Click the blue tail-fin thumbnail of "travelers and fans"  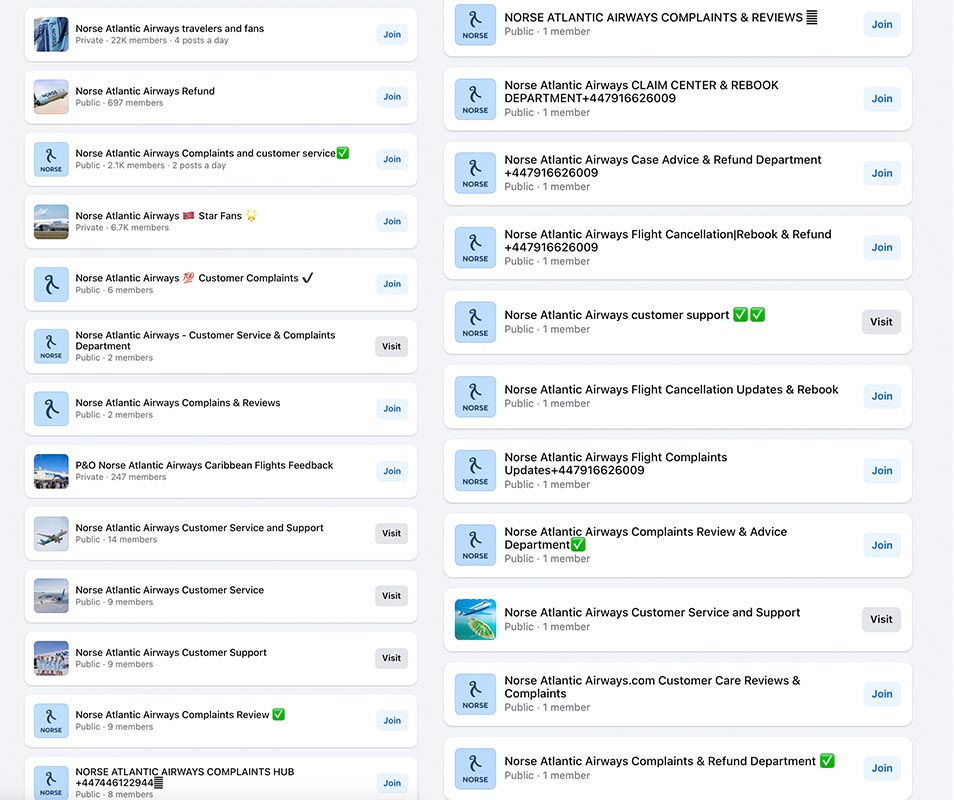coord(51,34)
